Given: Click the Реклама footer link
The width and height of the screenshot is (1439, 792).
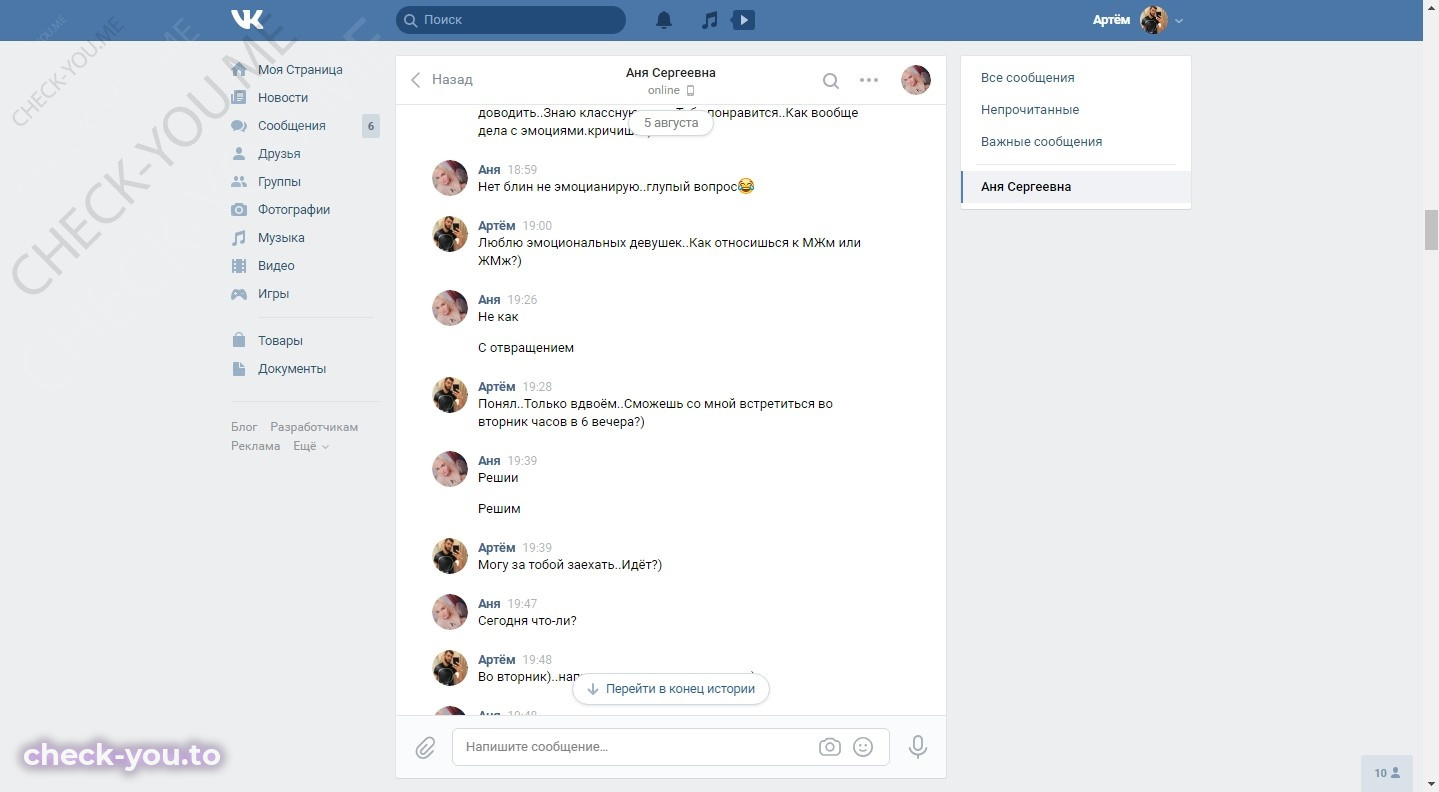Looking at the screenshot, I should (256, 446).
